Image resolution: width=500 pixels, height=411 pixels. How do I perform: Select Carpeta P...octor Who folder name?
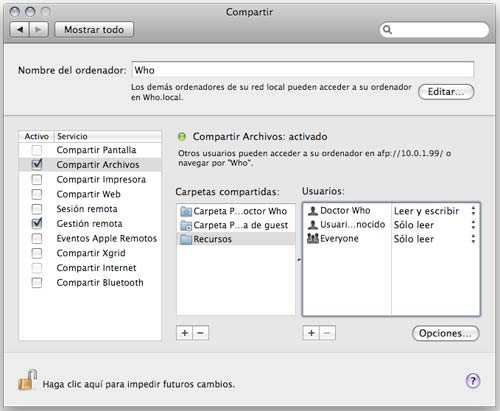(x=240, y=211)
